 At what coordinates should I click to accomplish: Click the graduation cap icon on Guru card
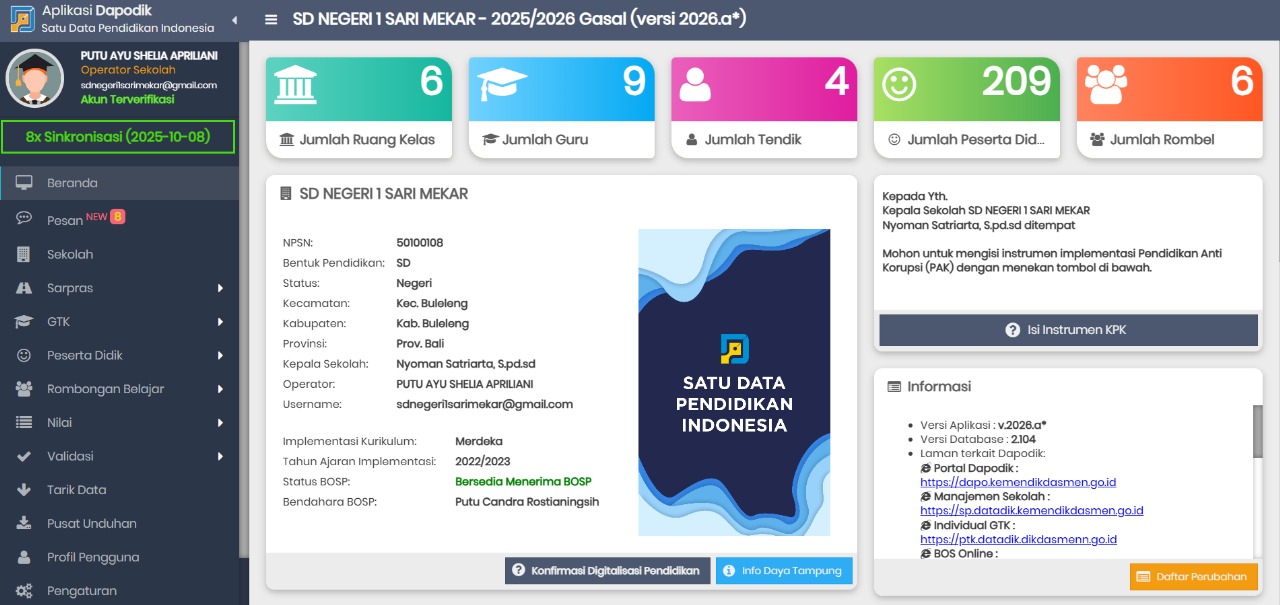point(501,84)
